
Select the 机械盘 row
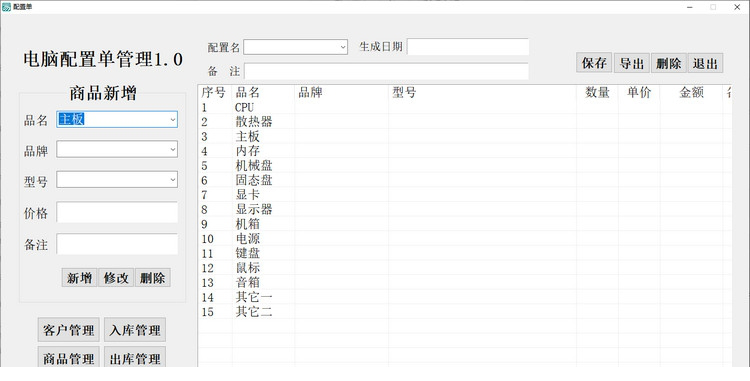tap(464, 166)
